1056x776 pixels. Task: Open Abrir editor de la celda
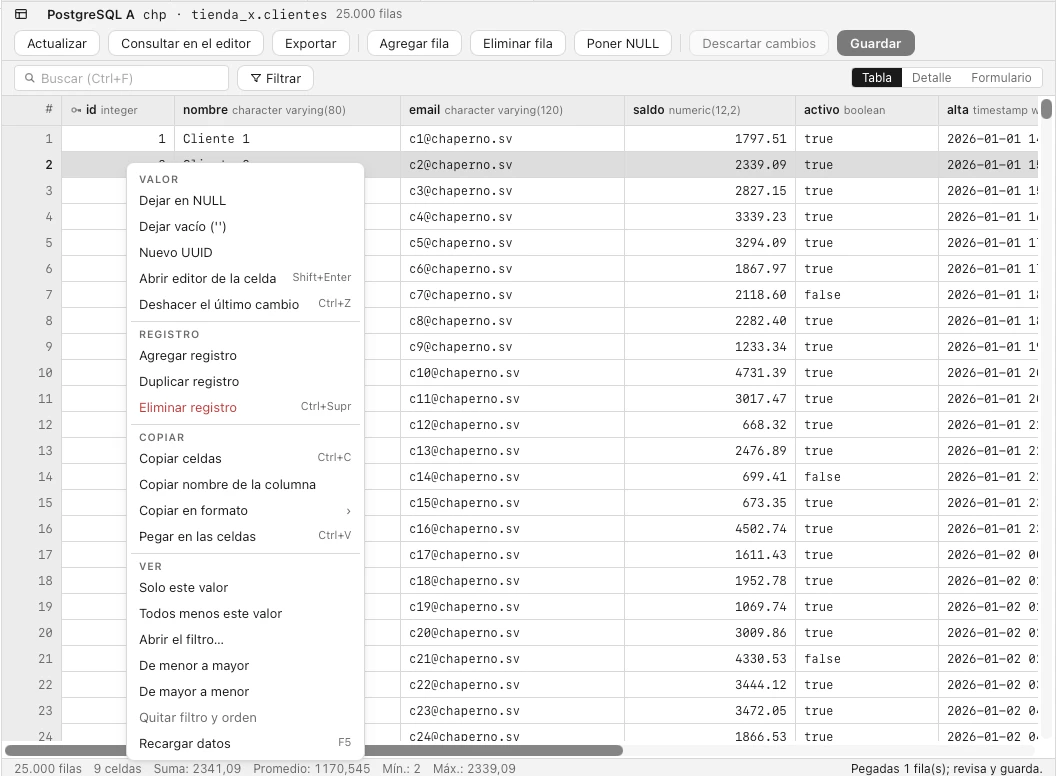(x=245, y=279)
